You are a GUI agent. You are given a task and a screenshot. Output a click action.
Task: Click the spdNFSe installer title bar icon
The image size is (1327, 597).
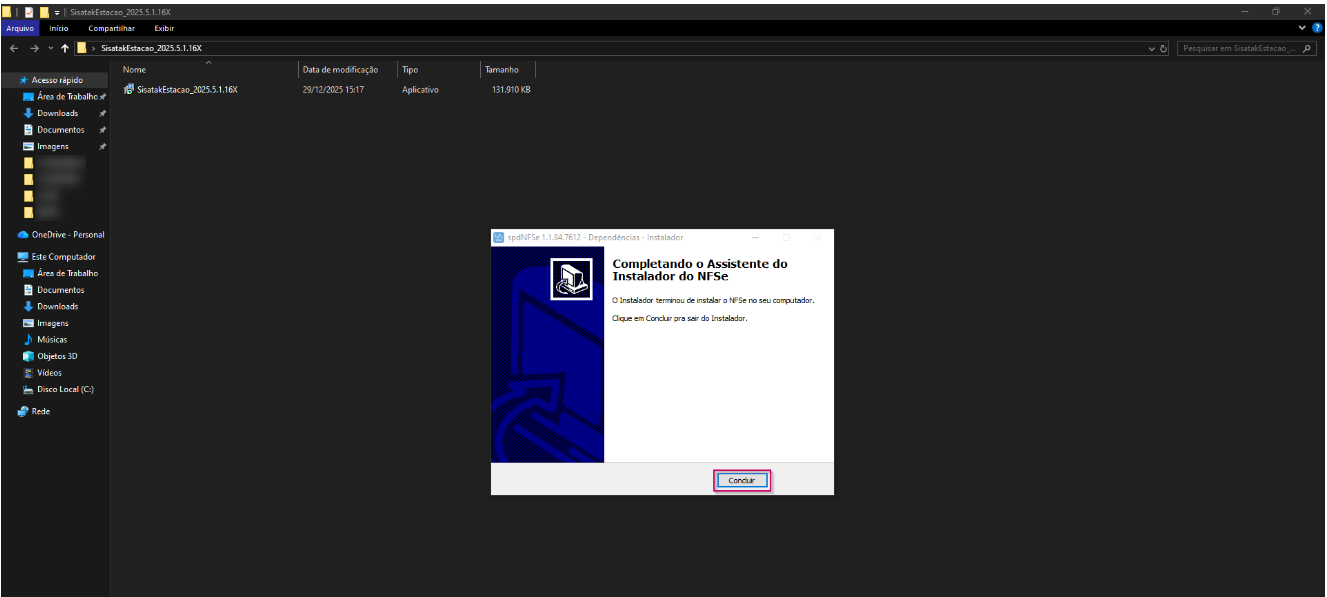[x=498, y=238]
